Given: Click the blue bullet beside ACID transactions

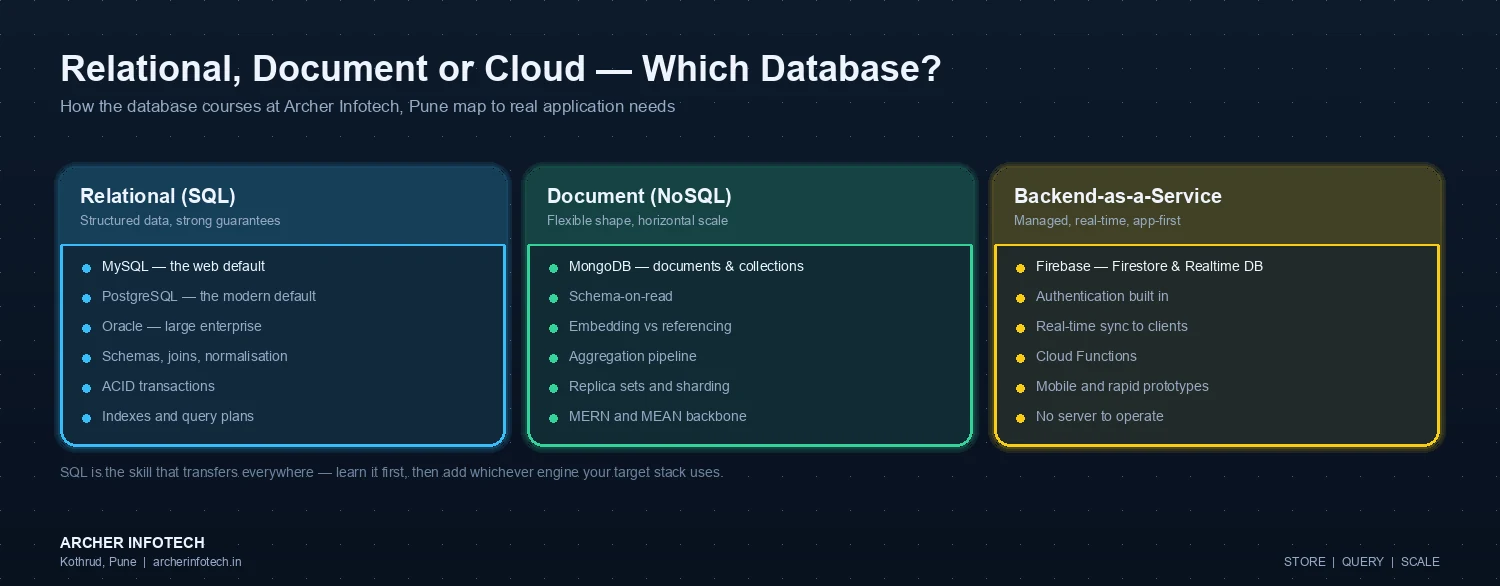Looking at the screenshot, I should (x=86, y=388).
